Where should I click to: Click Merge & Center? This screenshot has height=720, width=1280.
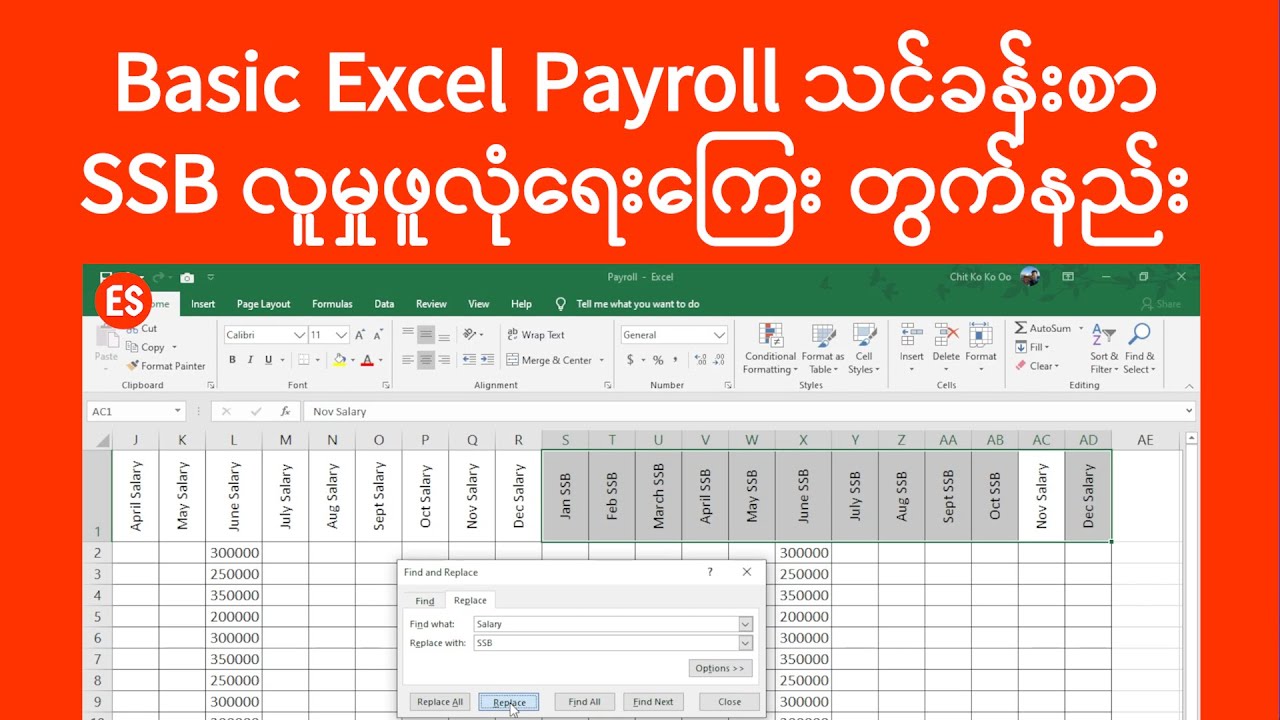(549, 360)
